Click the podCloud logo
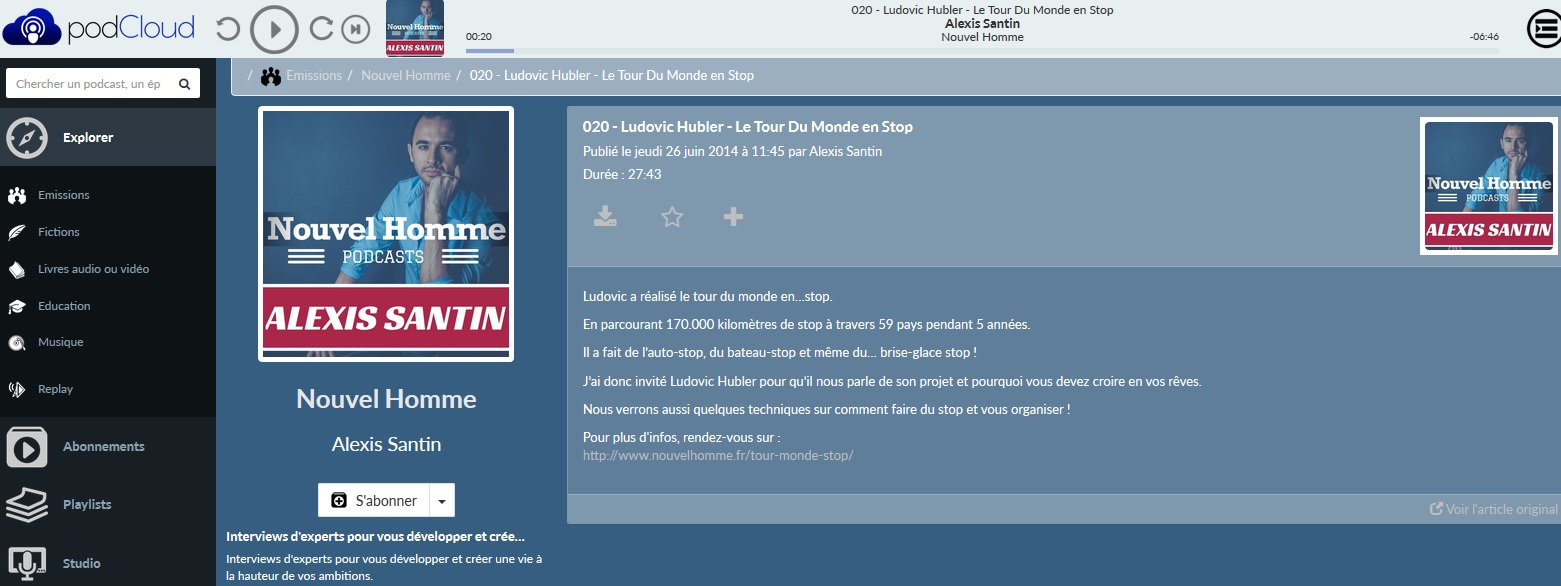1561x586 pixels. point(99,28)
